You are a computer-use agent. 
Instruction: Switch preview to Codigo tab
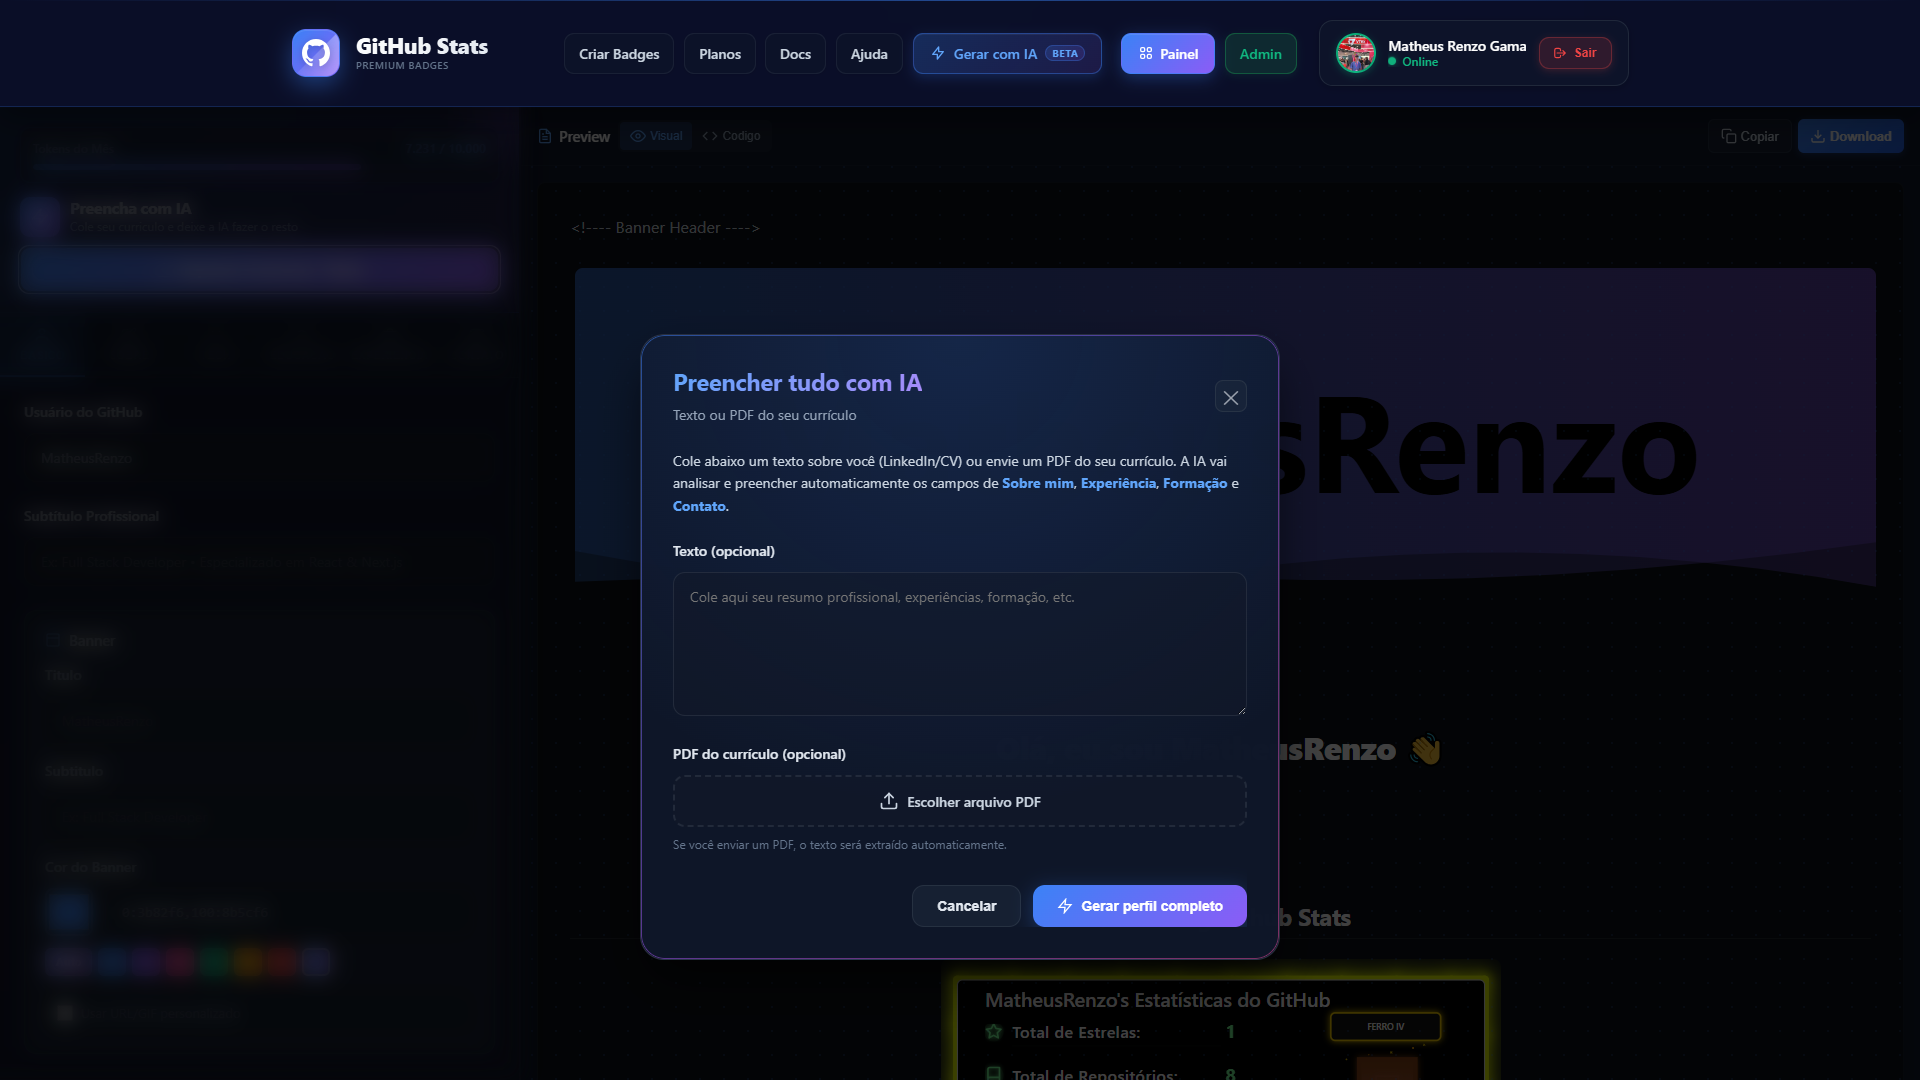[731, 136]
